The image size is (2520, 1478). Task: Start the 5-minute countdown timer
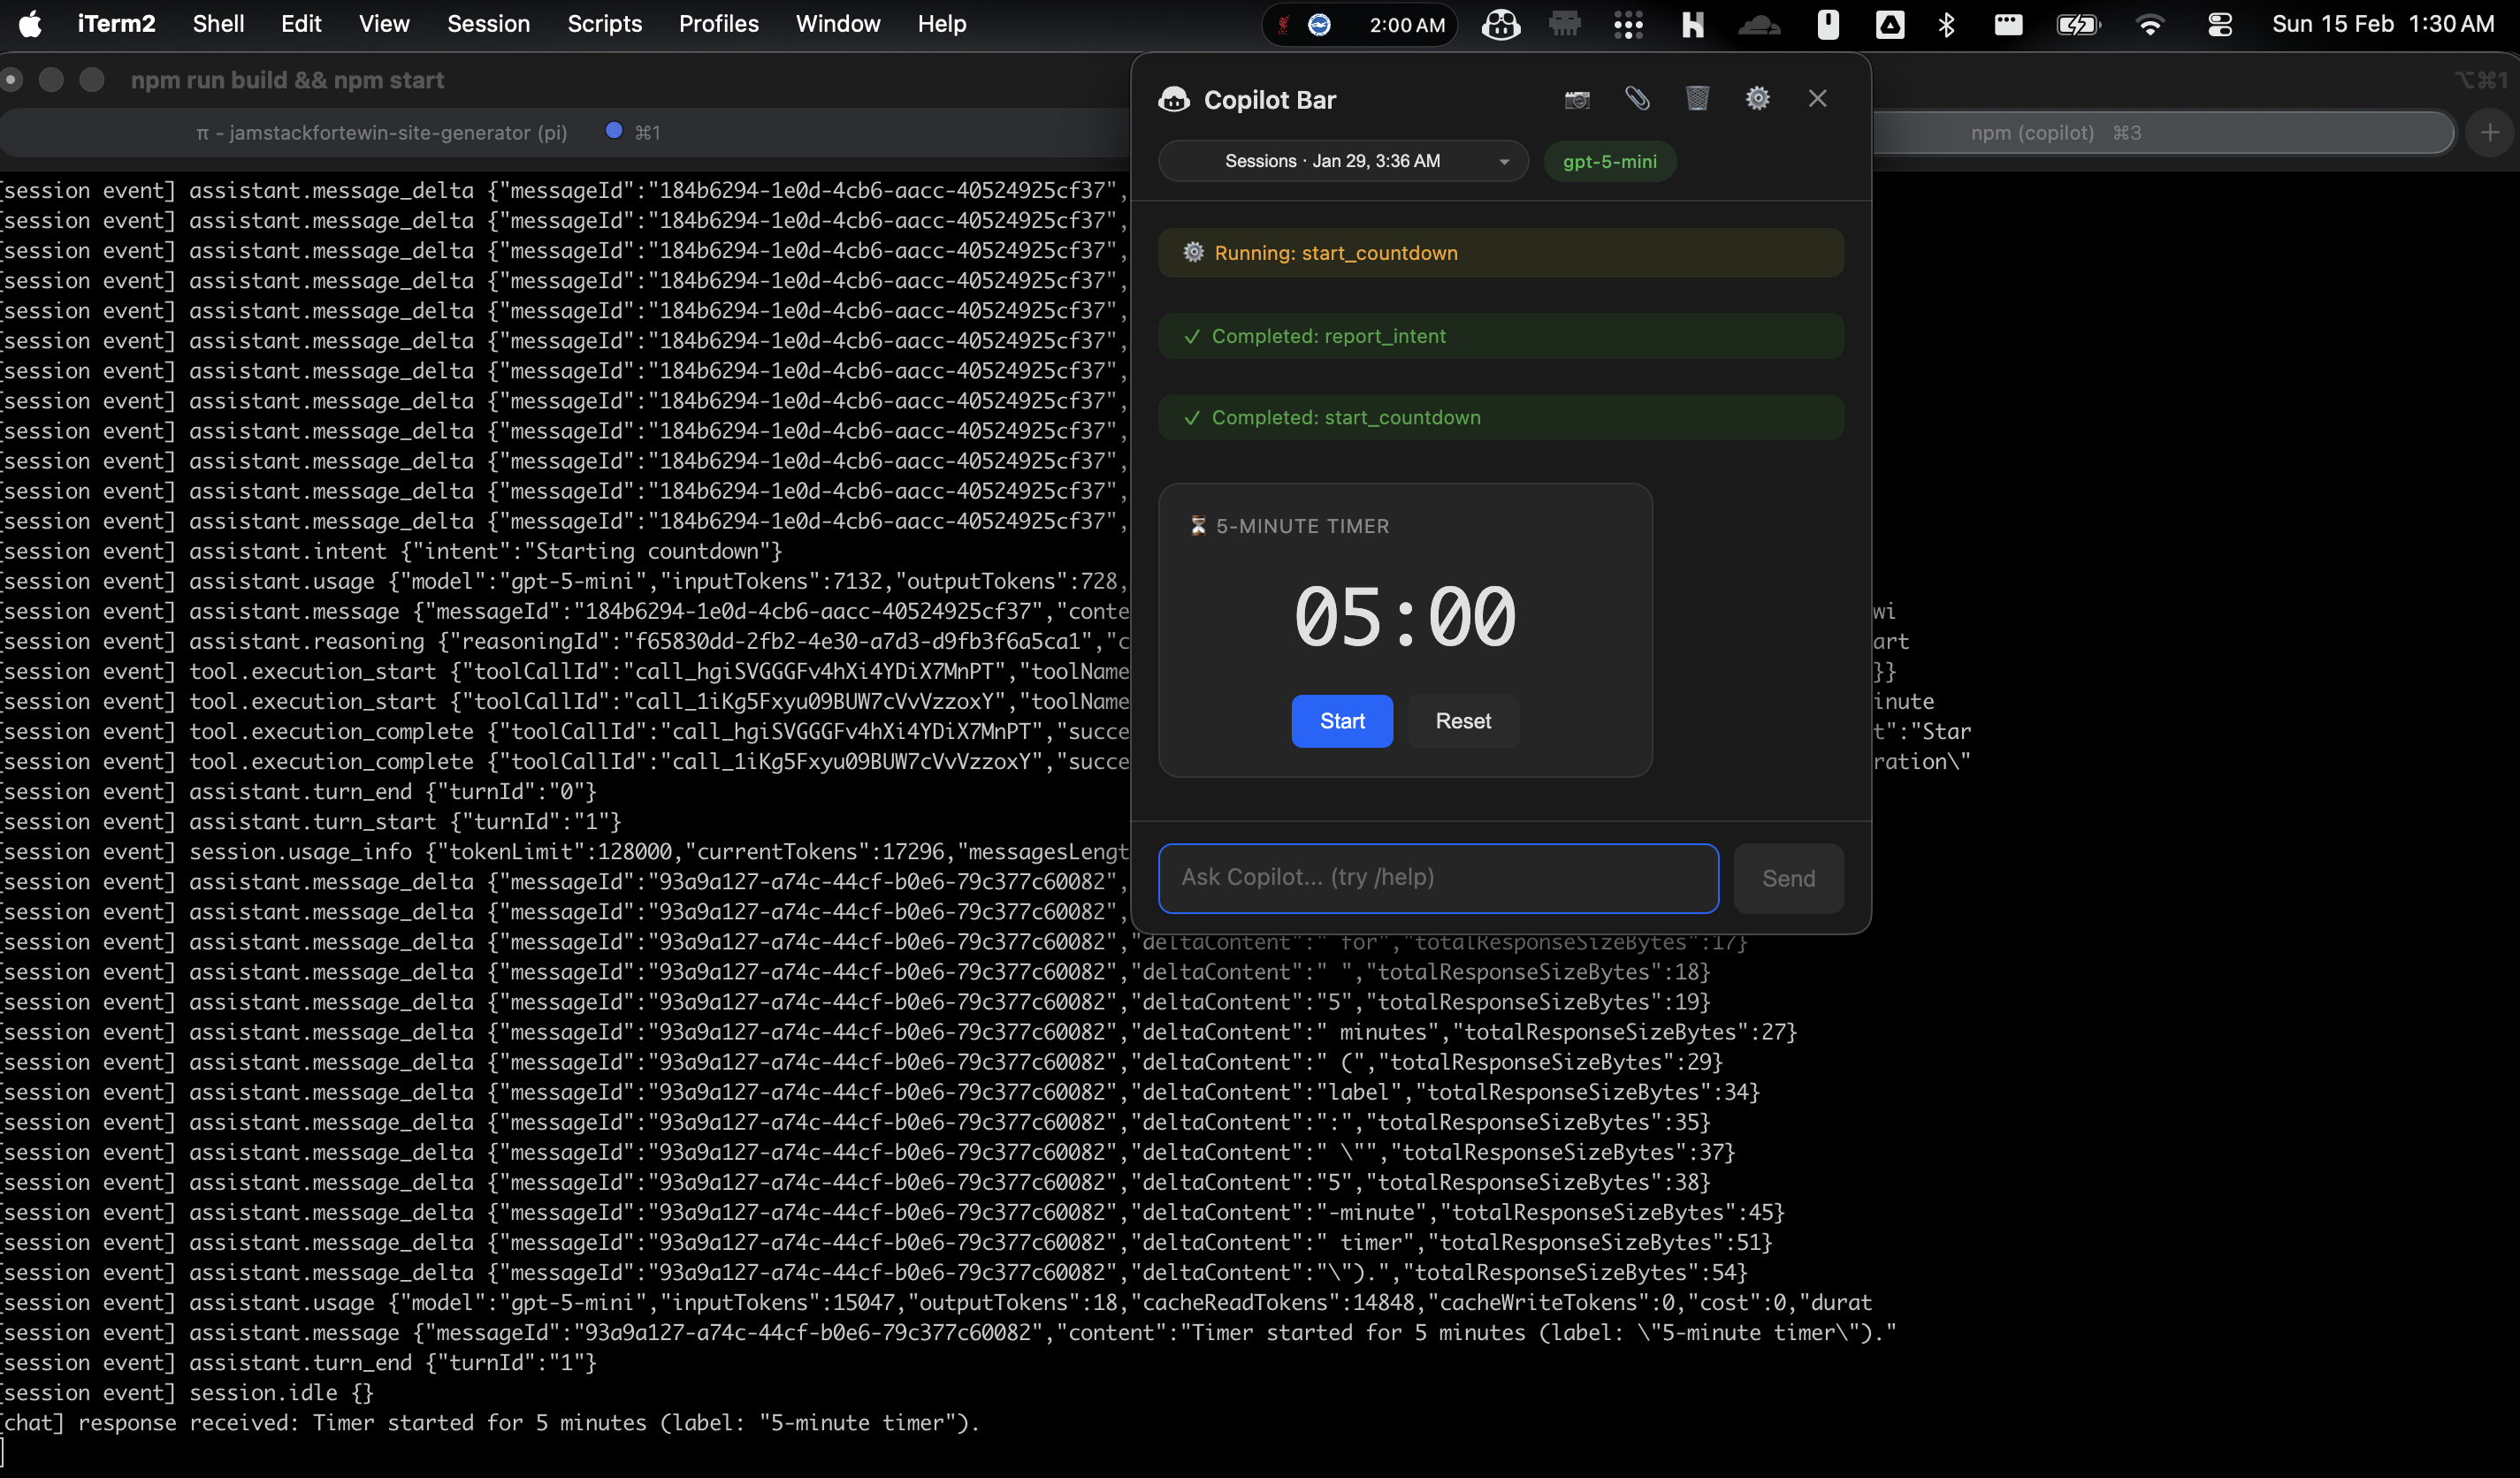tap(1341, 720)
